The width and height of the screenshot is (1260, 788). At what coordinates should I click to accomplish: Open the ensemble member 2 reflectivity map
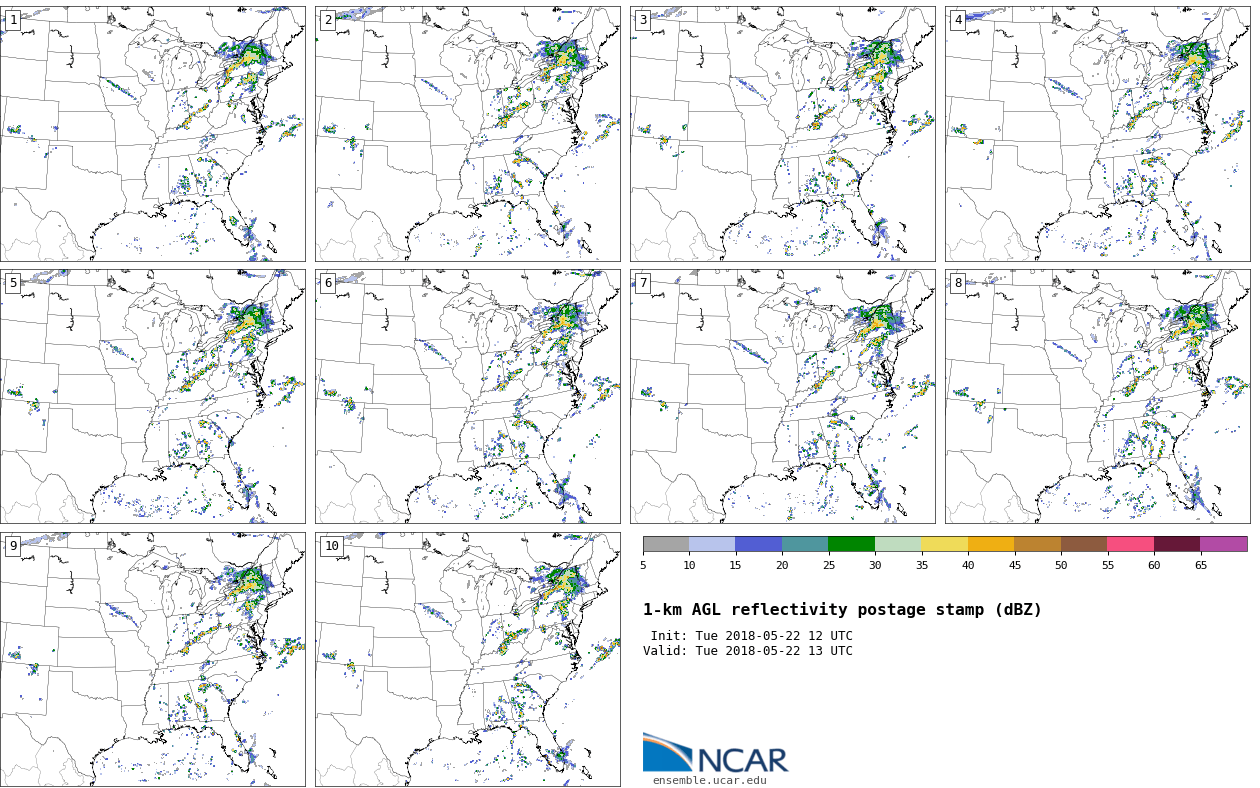(x=467, y=134)
